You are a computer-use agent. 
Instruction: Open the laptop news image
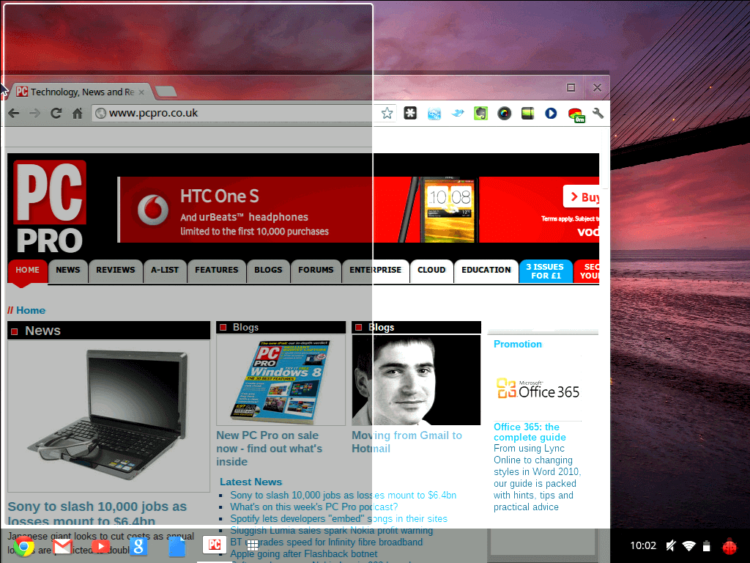pyautogui.click(x=109, y=415)
